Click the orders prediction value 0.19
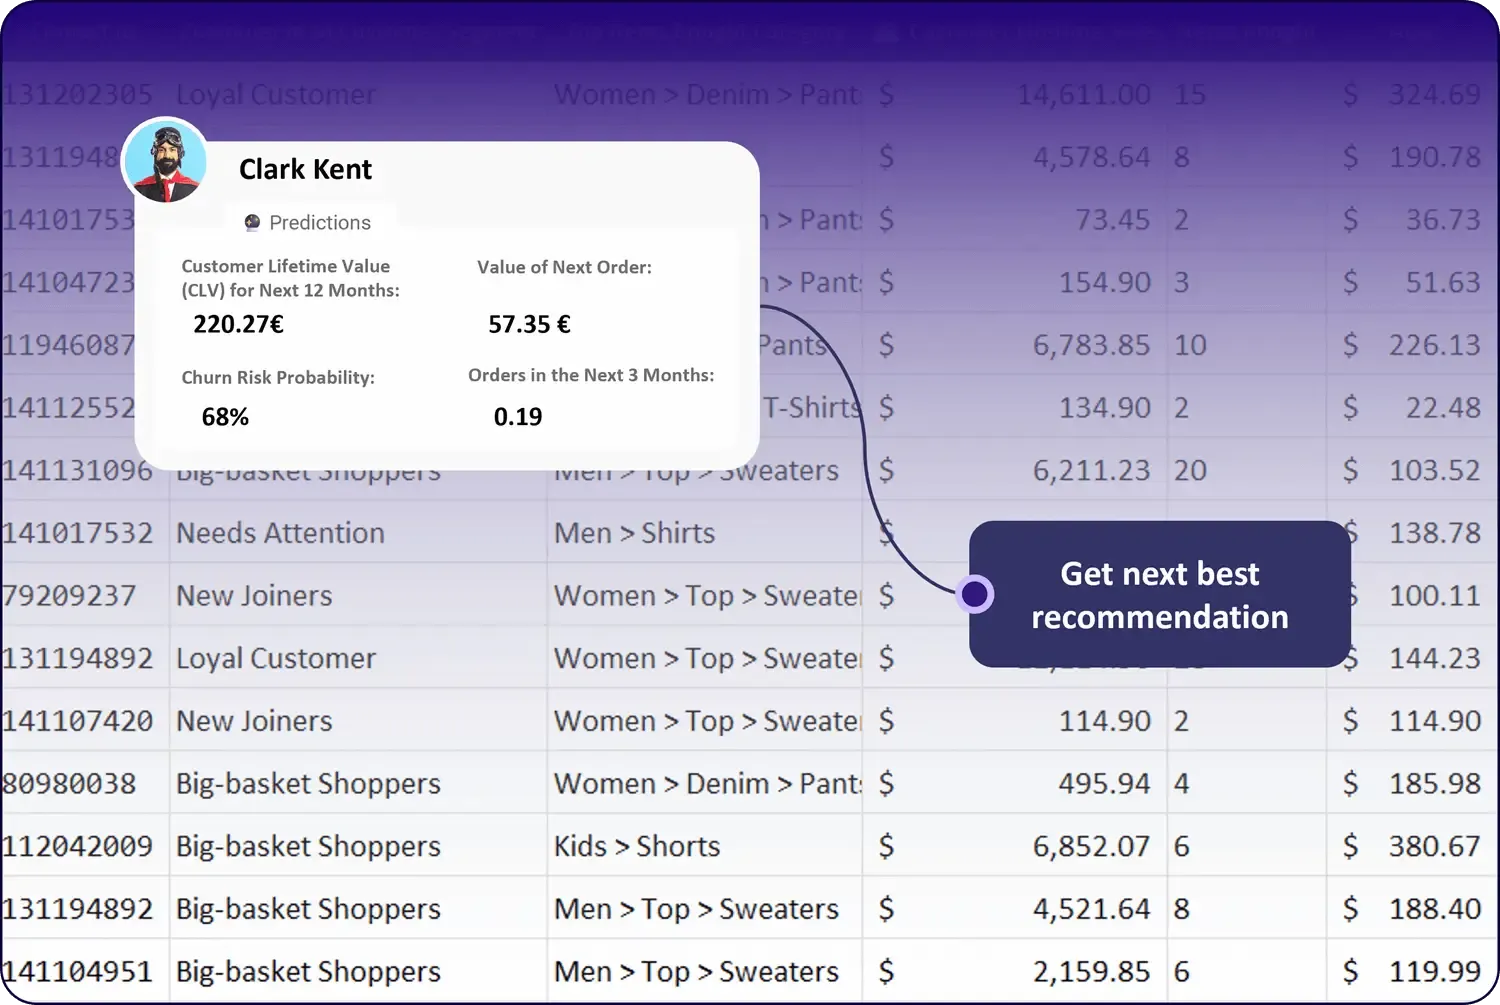The image size is (1500, 1005). tap(518, 417)
